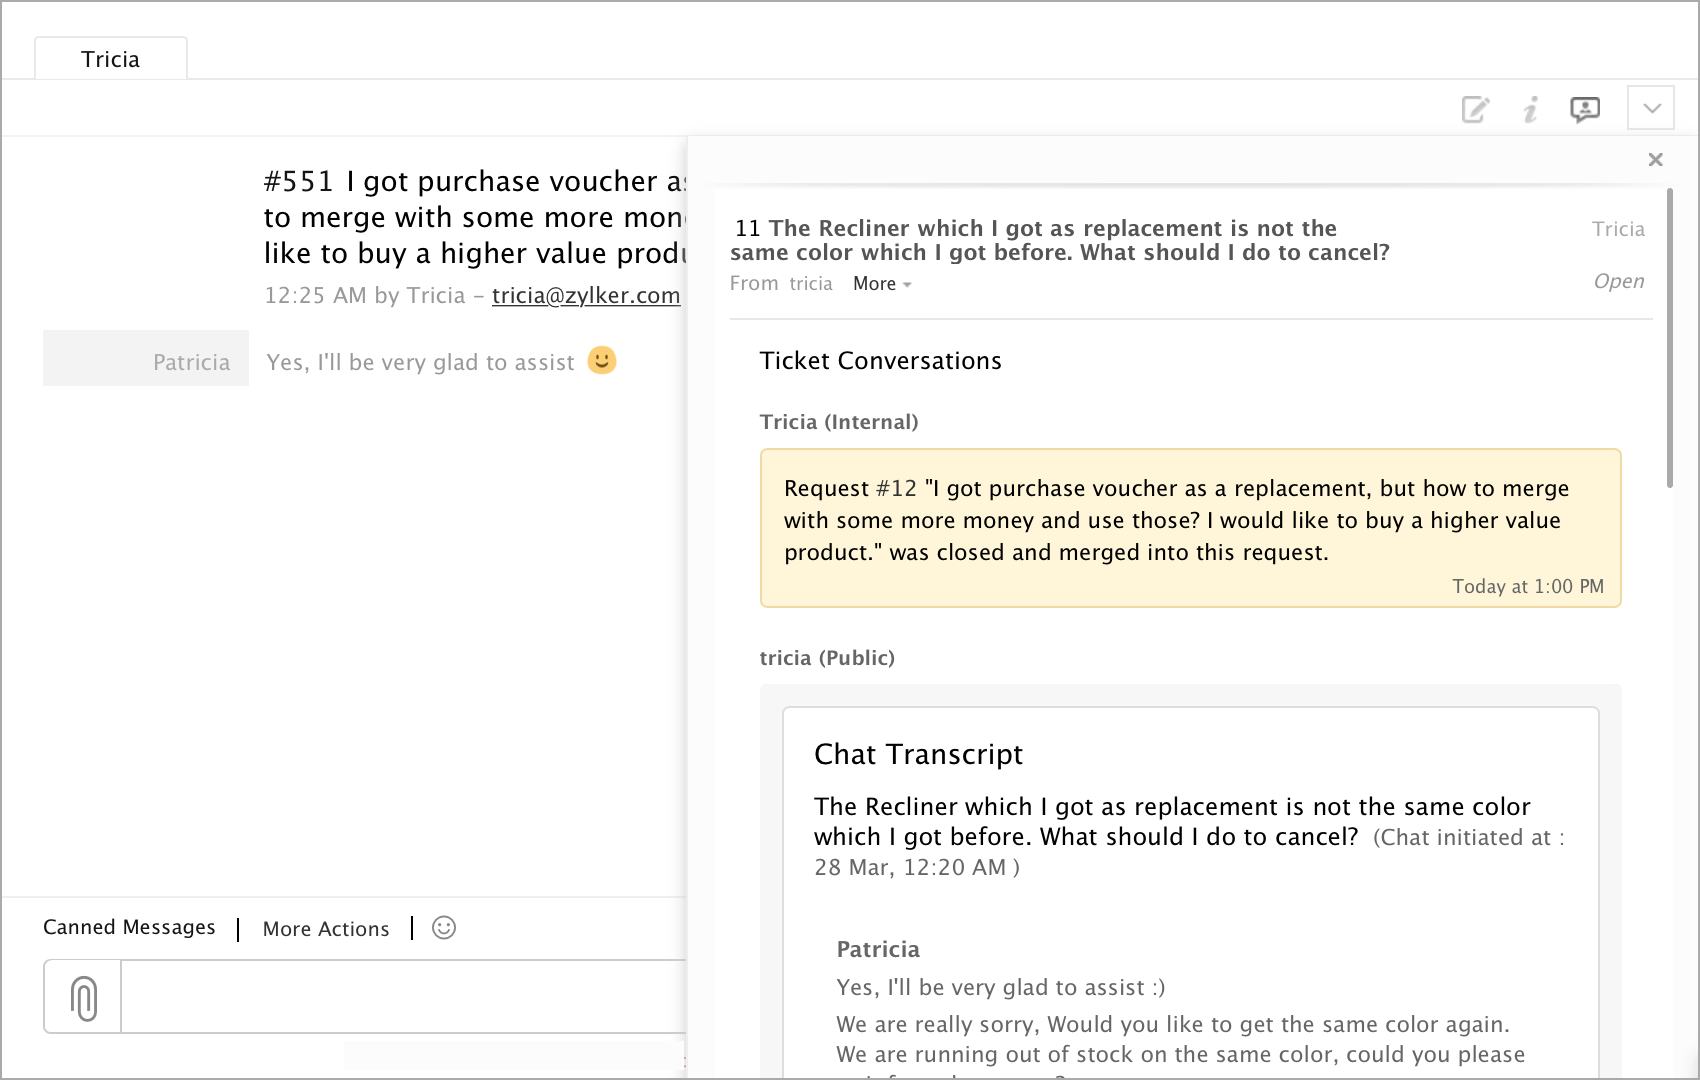This screenshot has height=1080, width=1700.
Task: Select ticket subject '11 The Recliner which I got'
Action: pyautogui.click(x=1060, y=240)
